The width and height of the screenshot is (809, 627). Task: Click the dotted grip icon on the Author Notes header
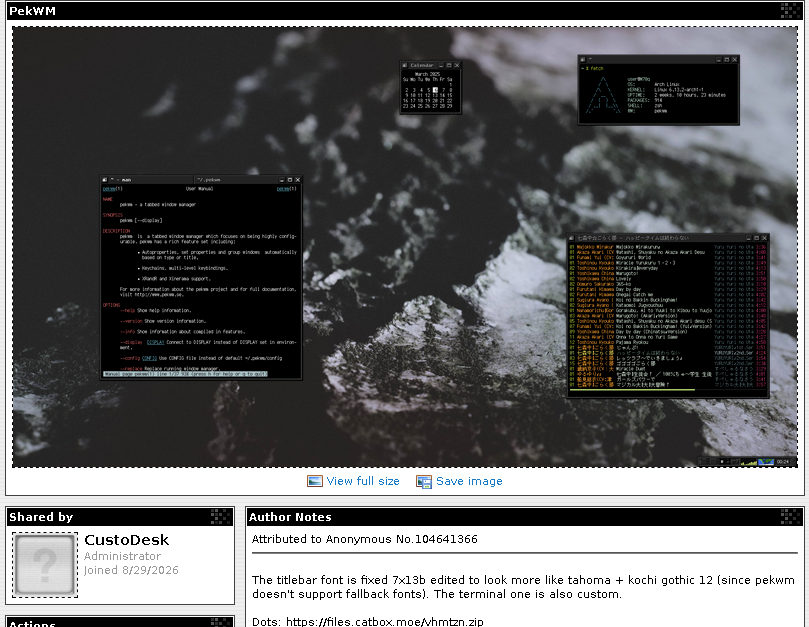pyautogui.click(x=790, y=517)
